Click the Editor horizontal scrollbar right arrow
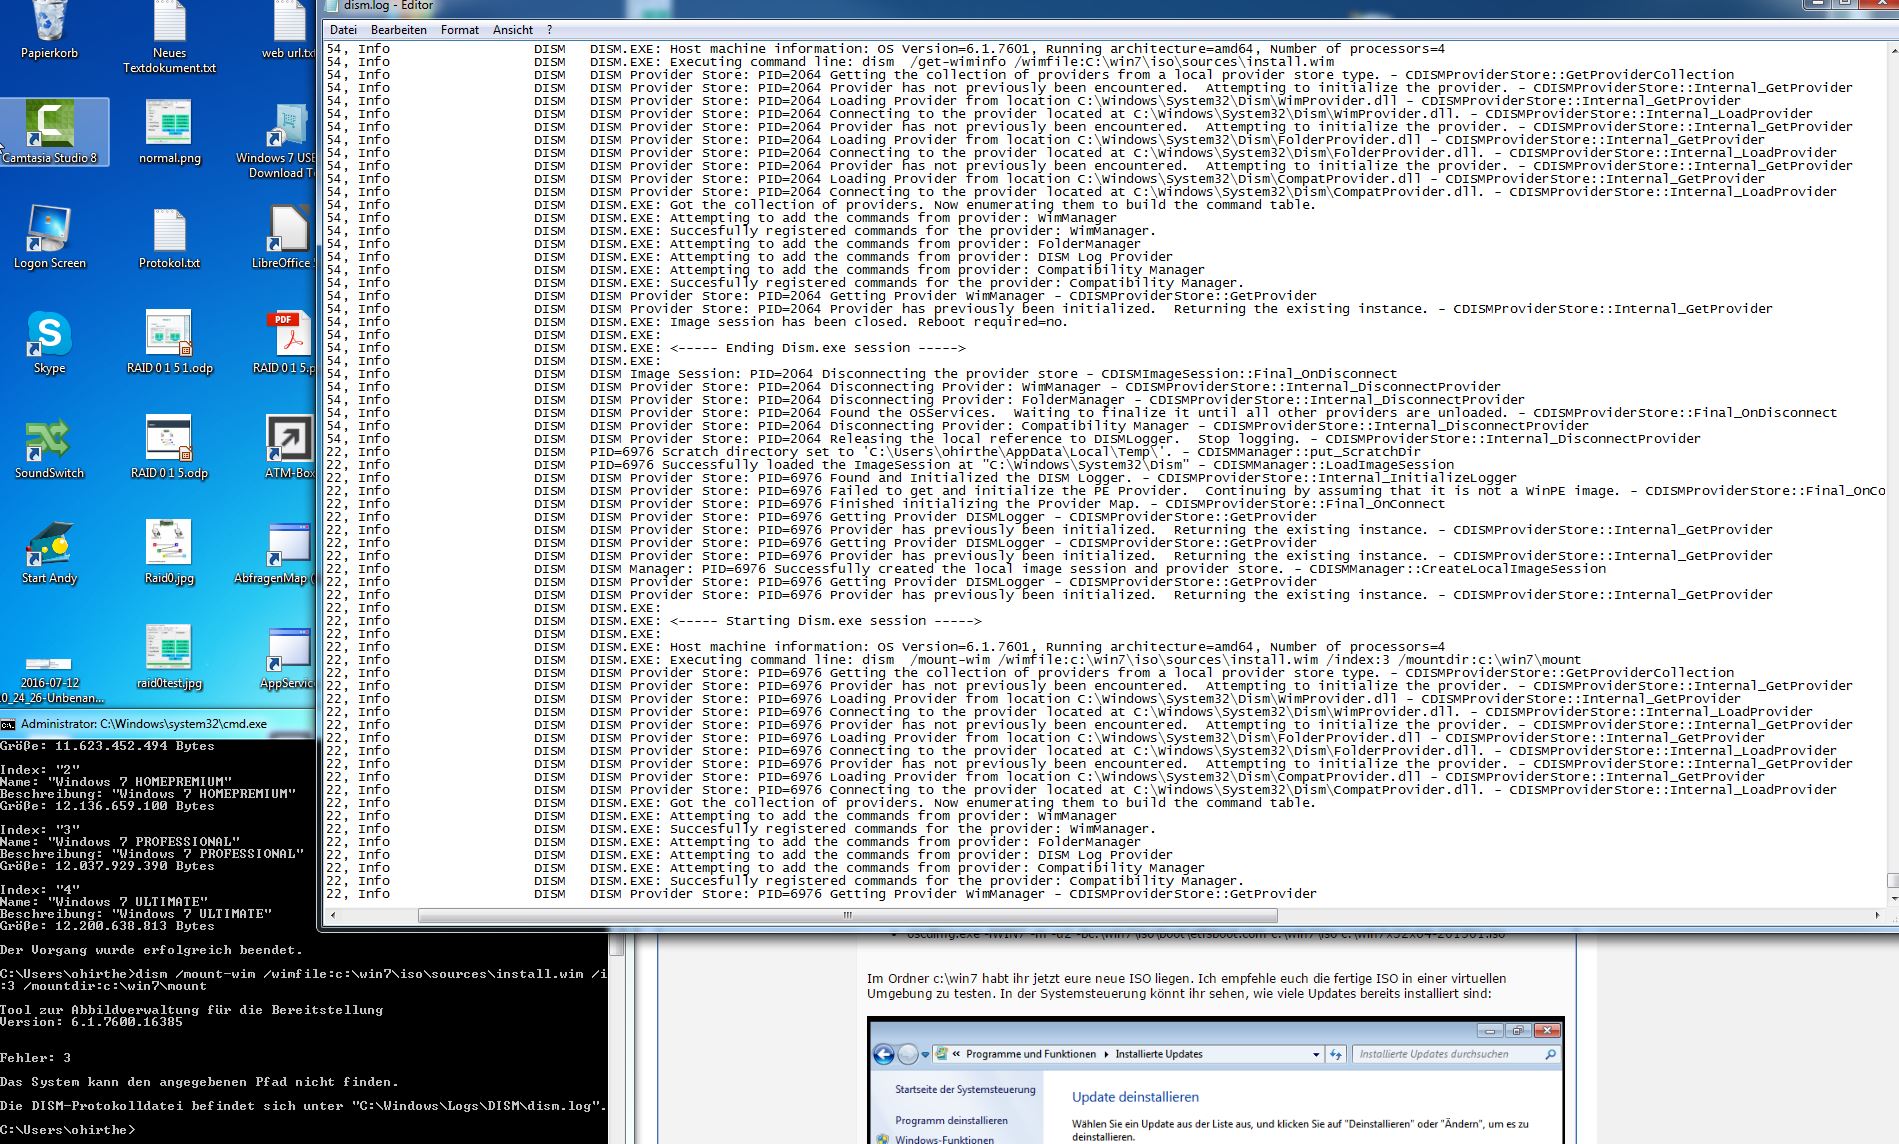This screenshot has width=1899, height=1144. coord(1876,915)
